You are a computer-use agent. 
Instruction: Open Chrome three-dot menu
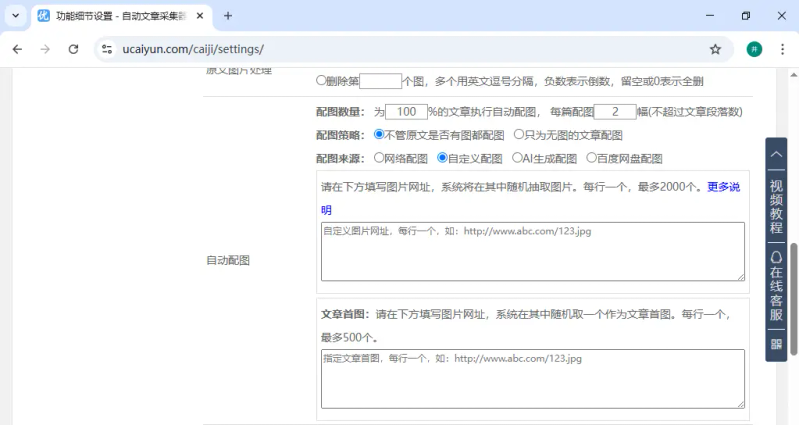click(783, 49)
